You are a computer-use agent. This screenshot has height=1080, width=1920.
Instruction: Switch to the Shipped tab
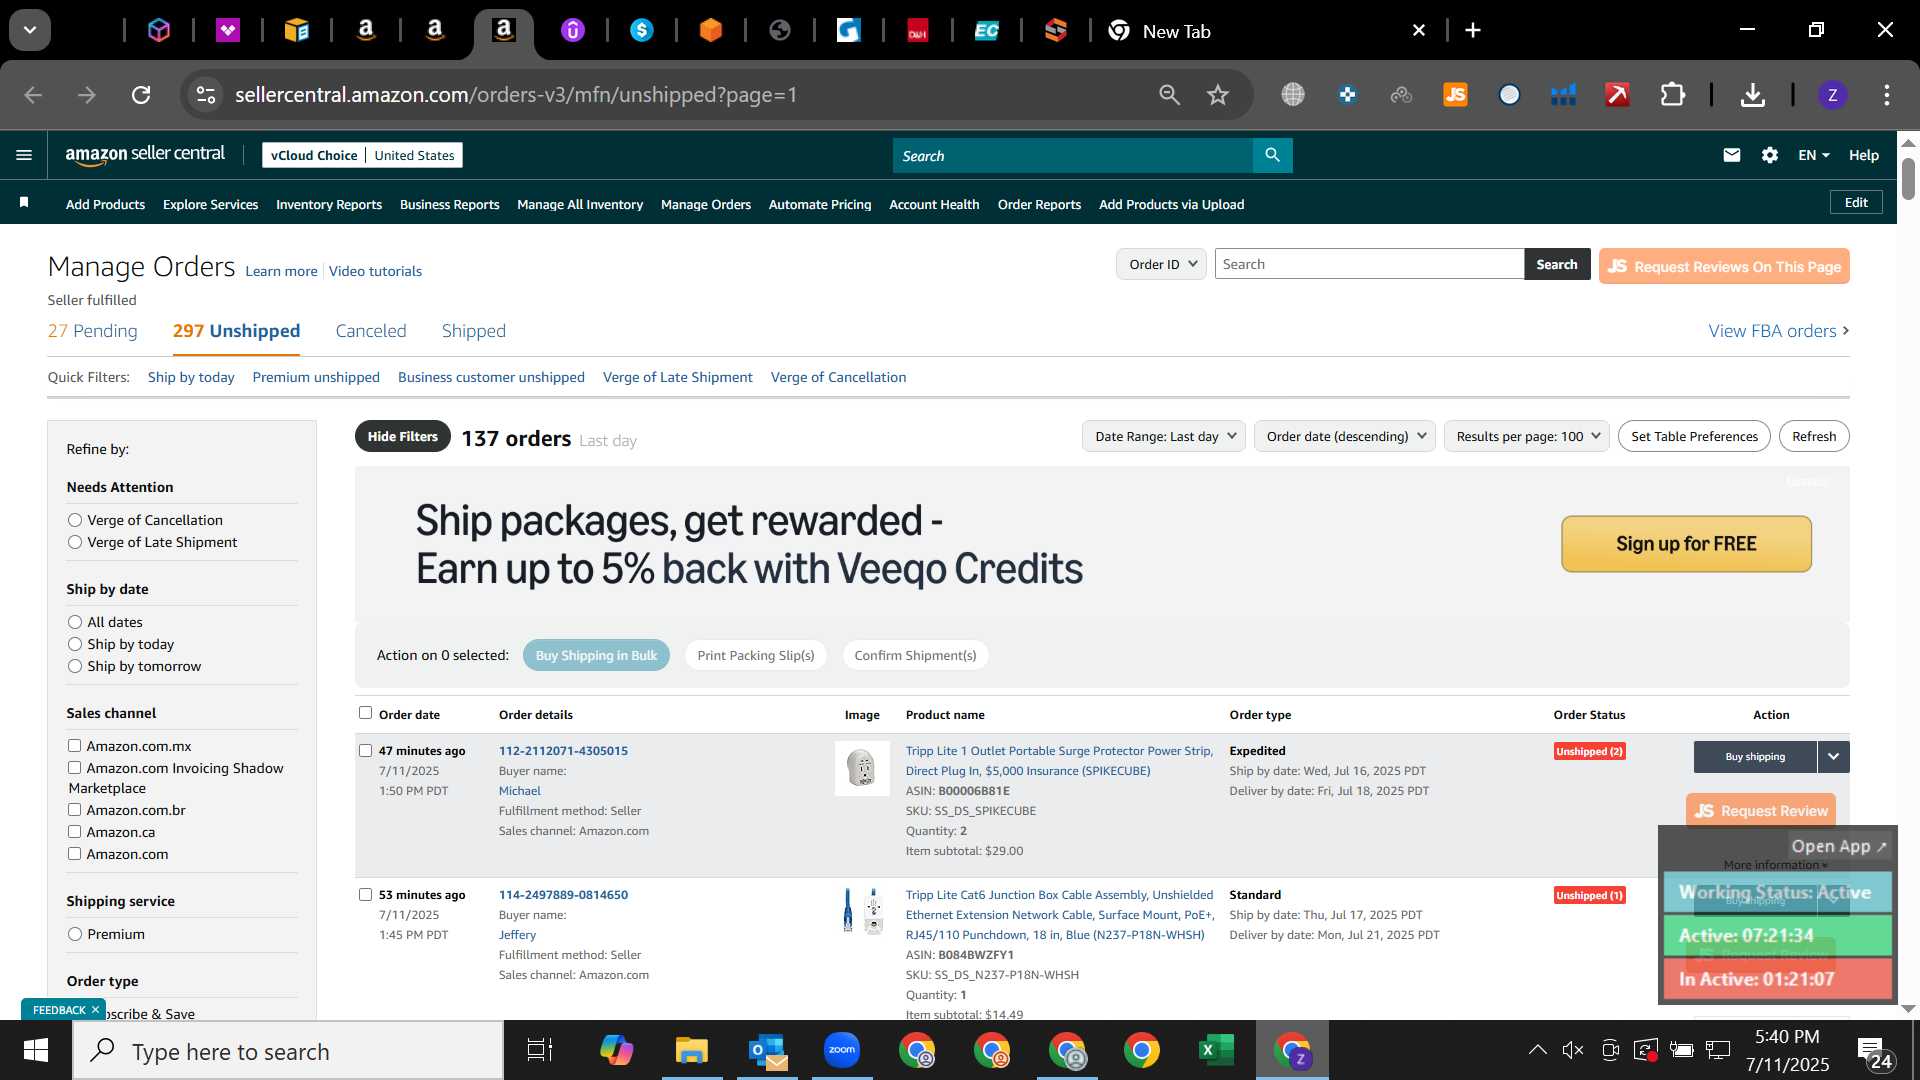[x=474, y=331]
